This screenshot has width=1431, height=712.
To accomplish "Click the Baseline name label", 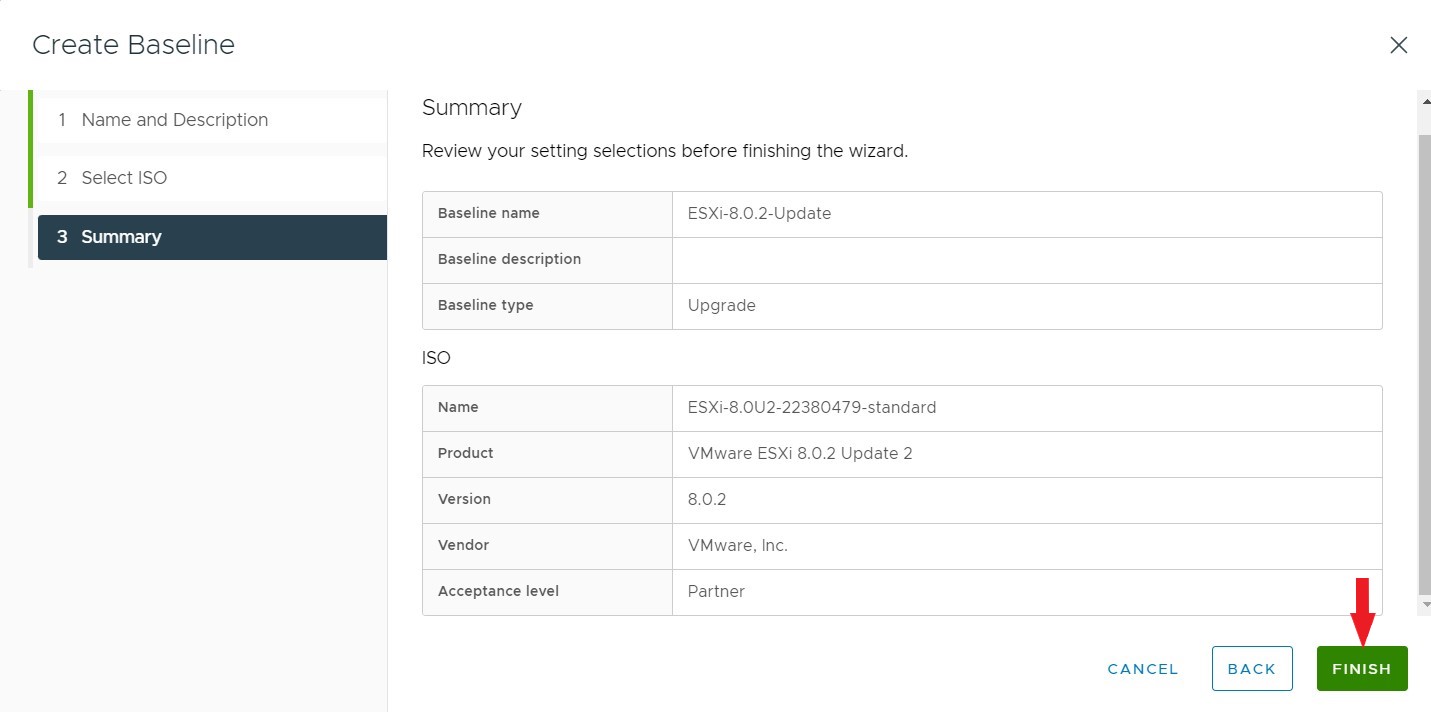I will click(x=488, y=213).
